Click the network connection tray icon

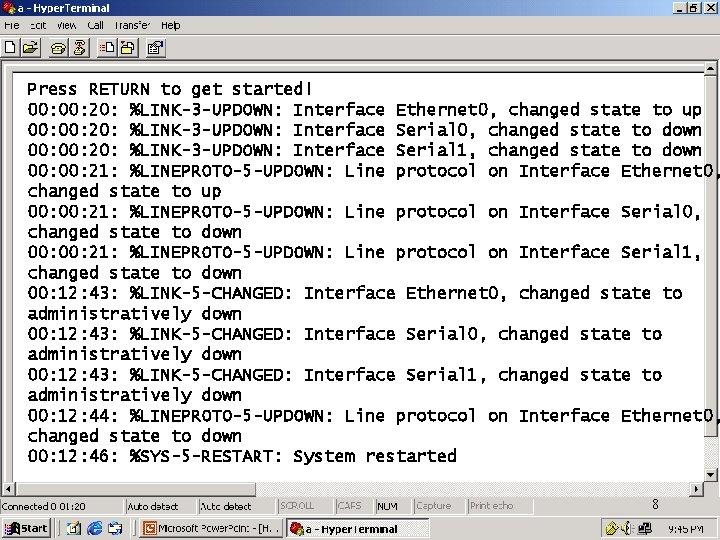click(644, 529)
